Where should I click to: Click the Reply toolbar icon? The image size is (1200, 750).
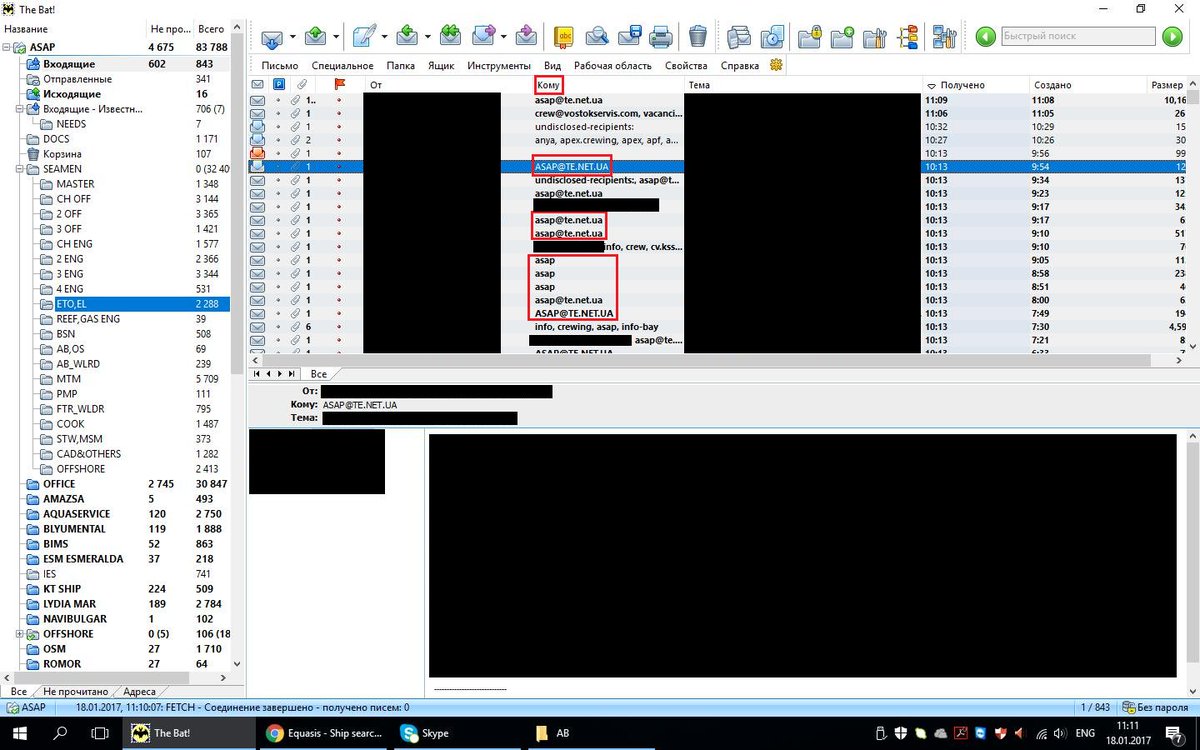[406, 38]
